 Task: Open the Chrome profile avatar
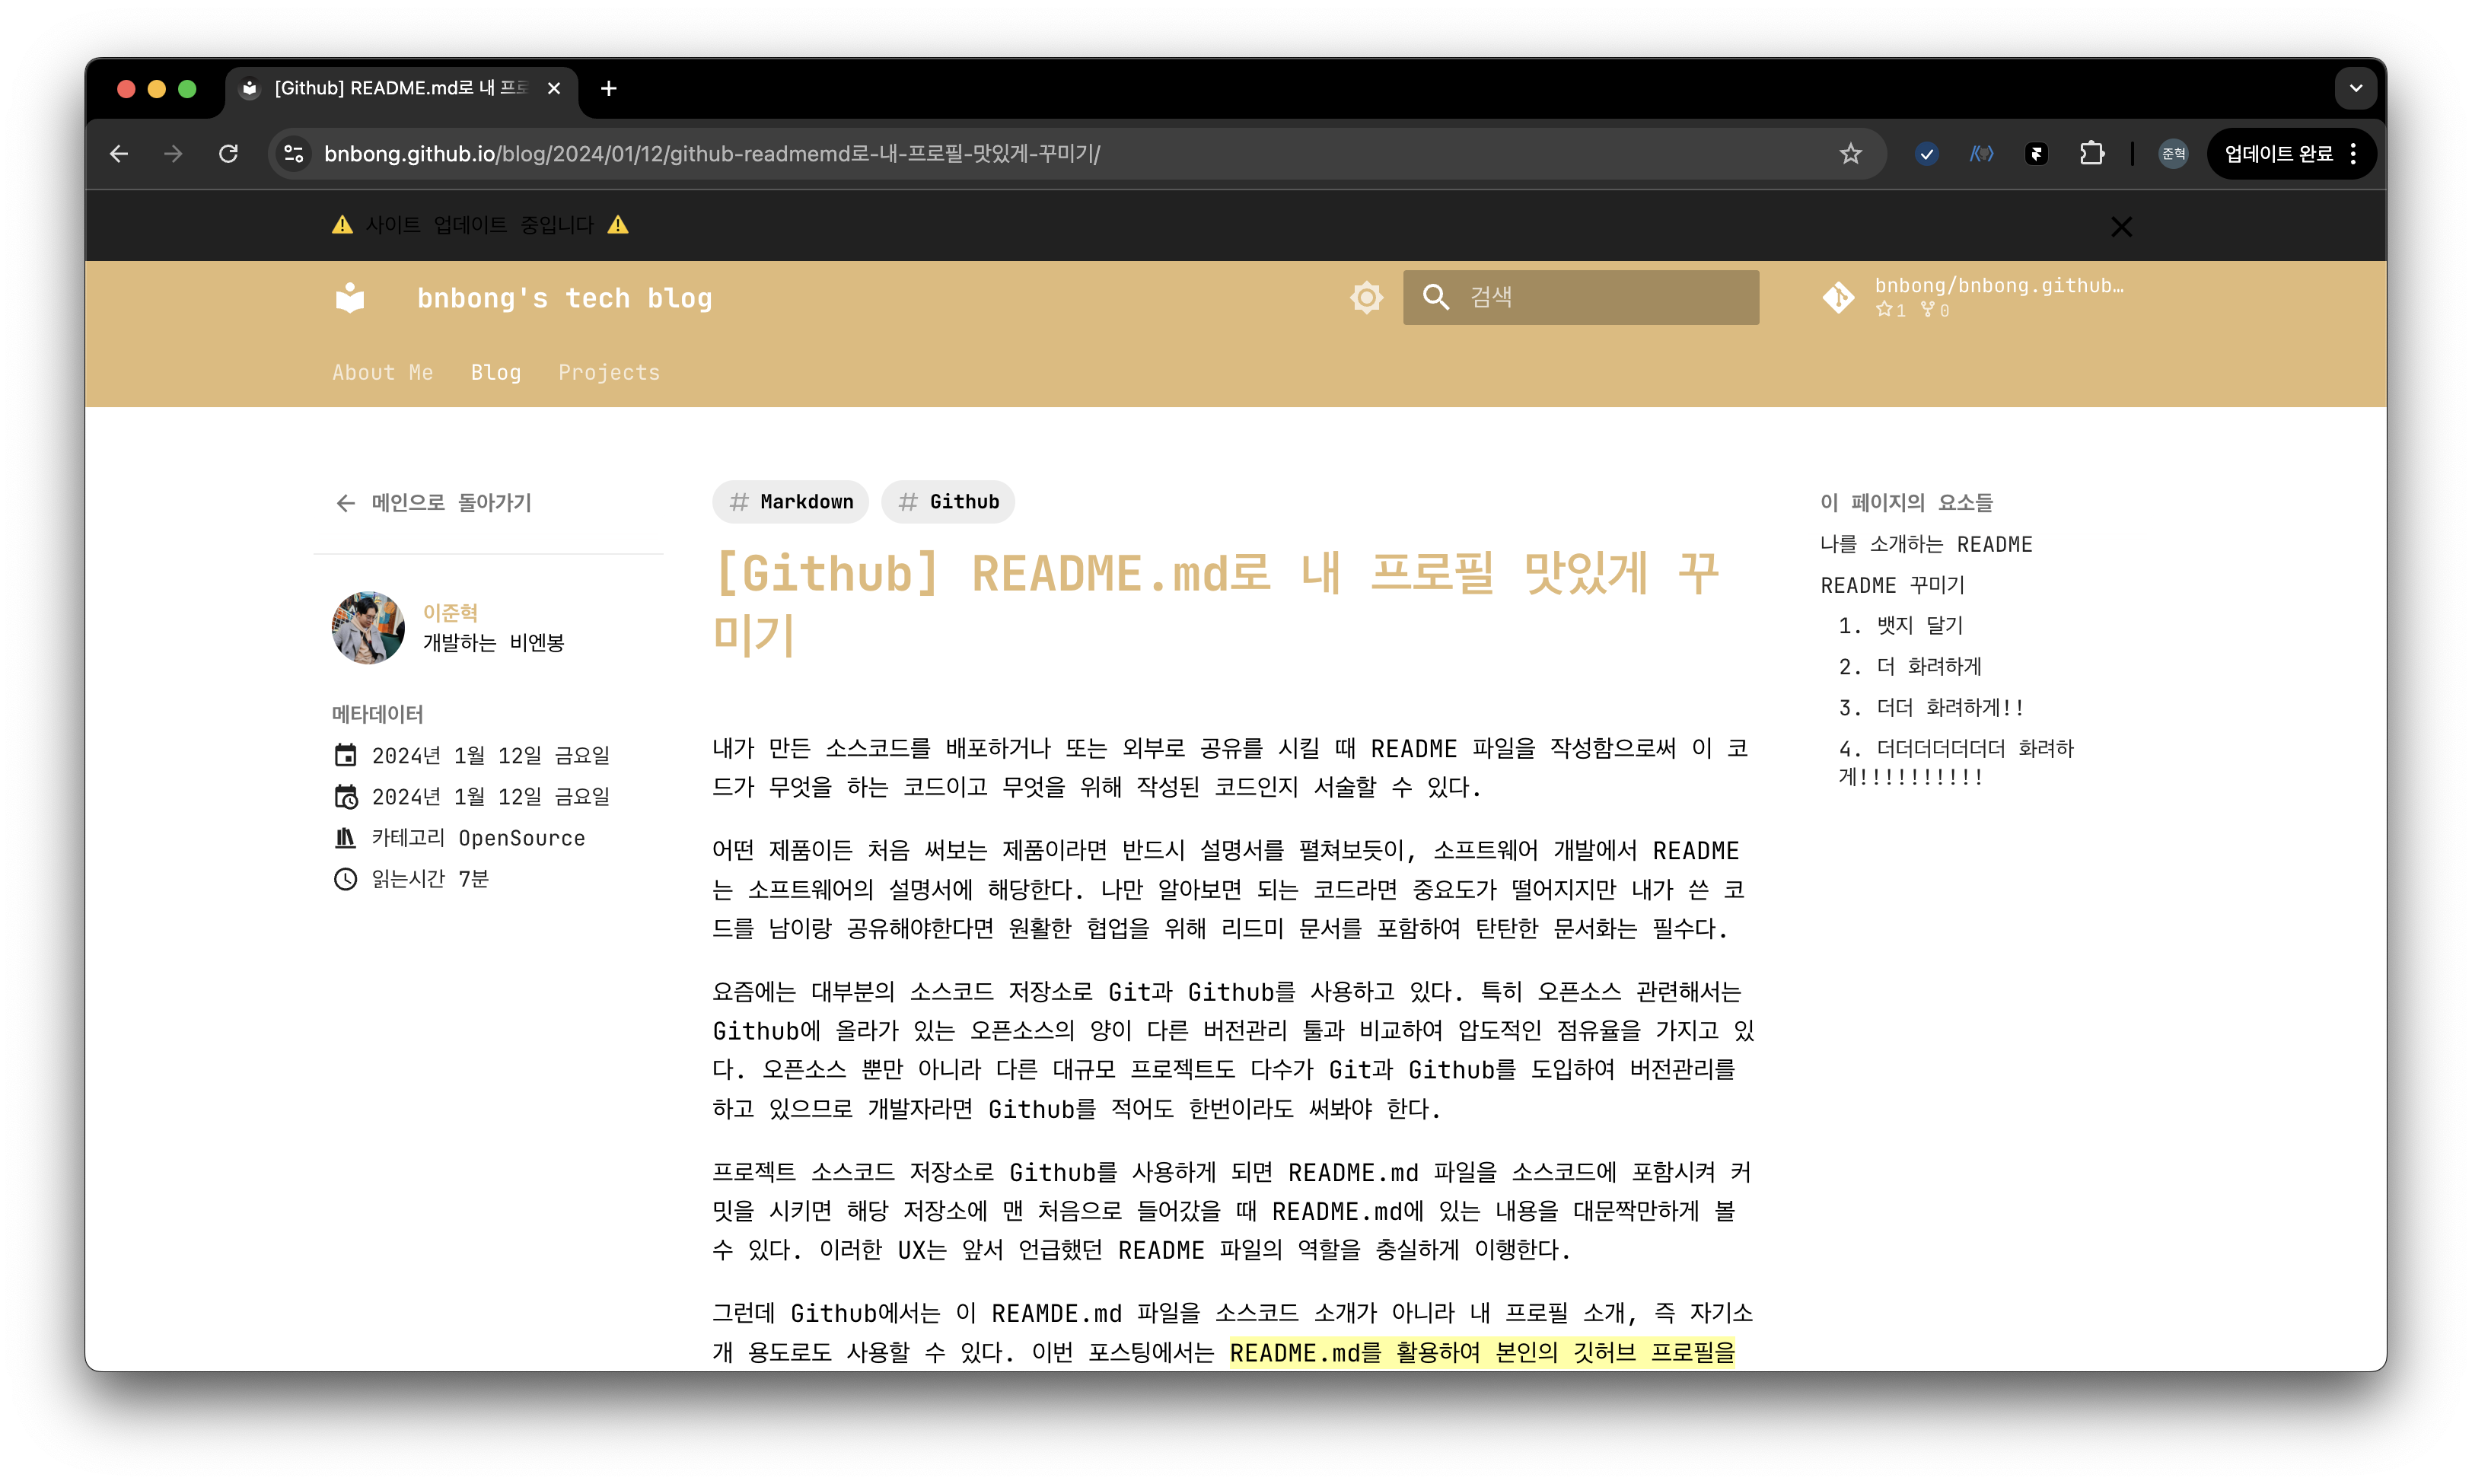coord(2173,154)
